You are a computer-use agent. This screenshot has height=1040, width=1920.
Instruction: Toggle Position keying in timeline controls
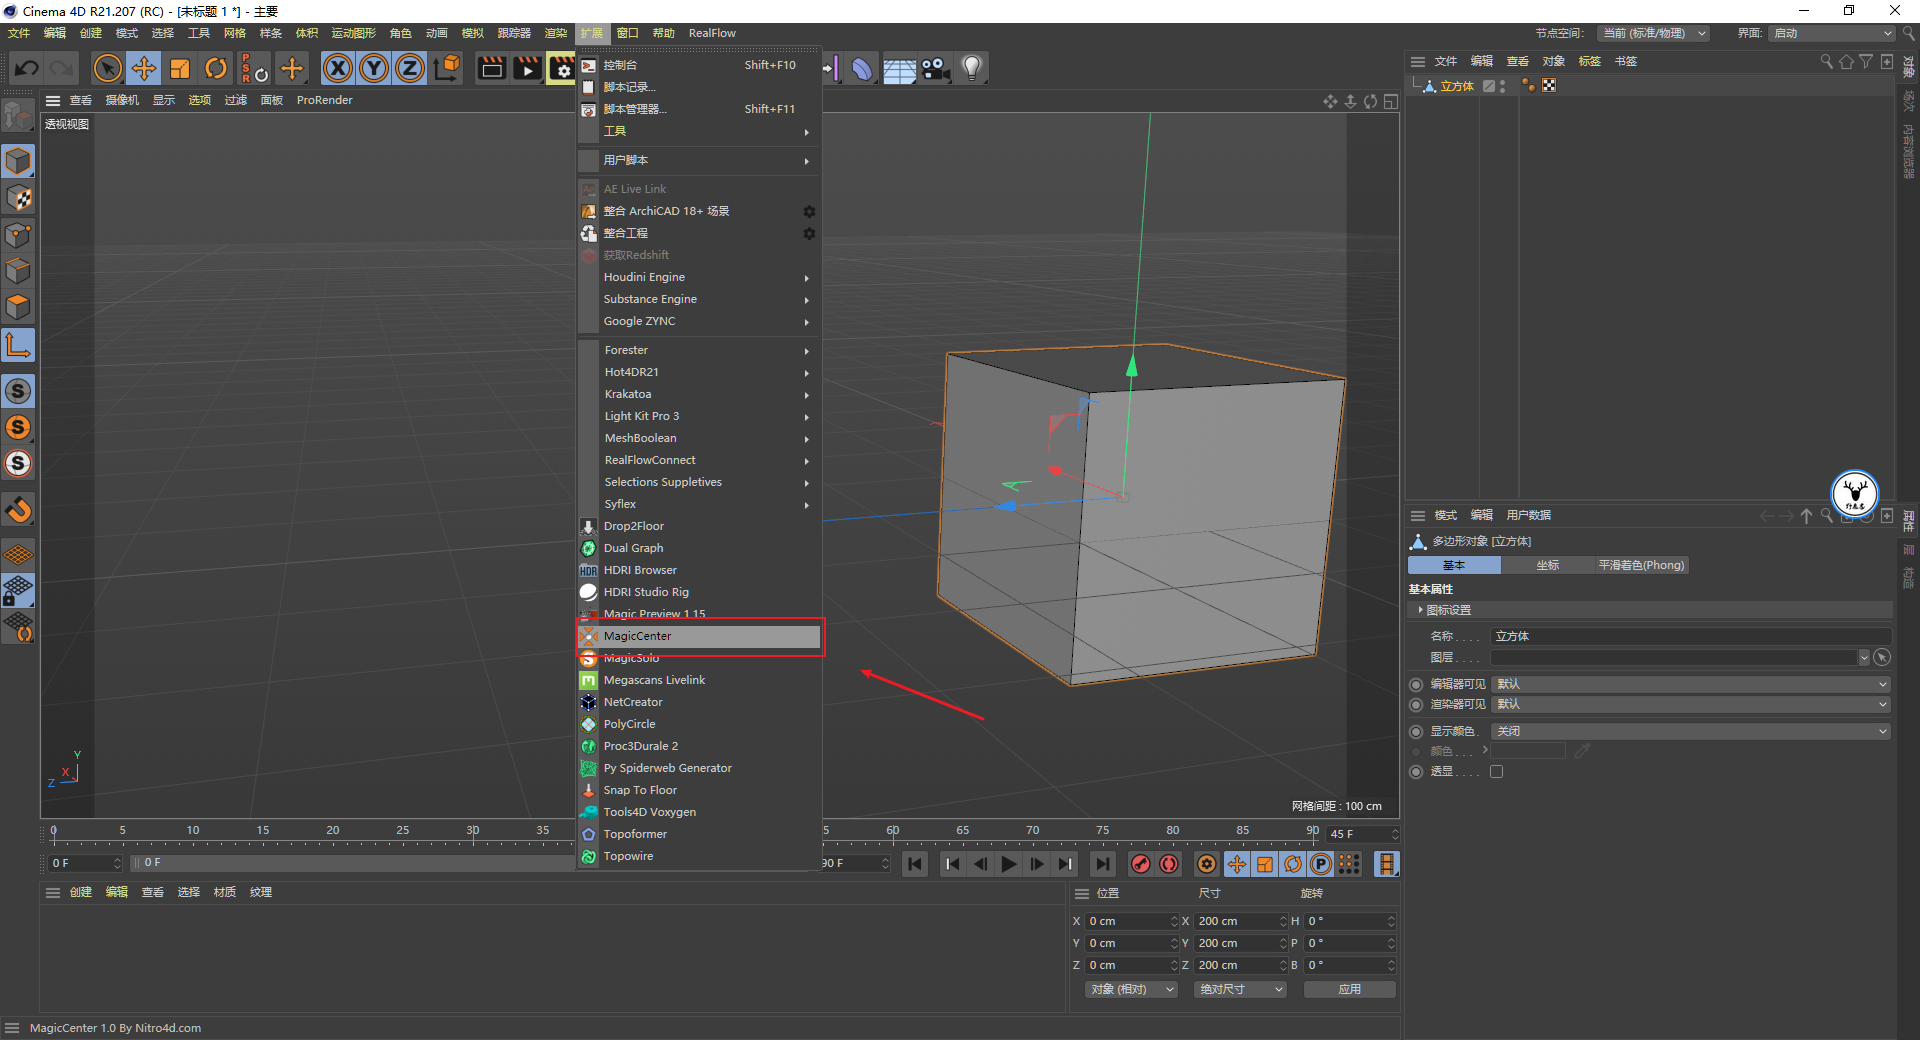point(1237,864)
